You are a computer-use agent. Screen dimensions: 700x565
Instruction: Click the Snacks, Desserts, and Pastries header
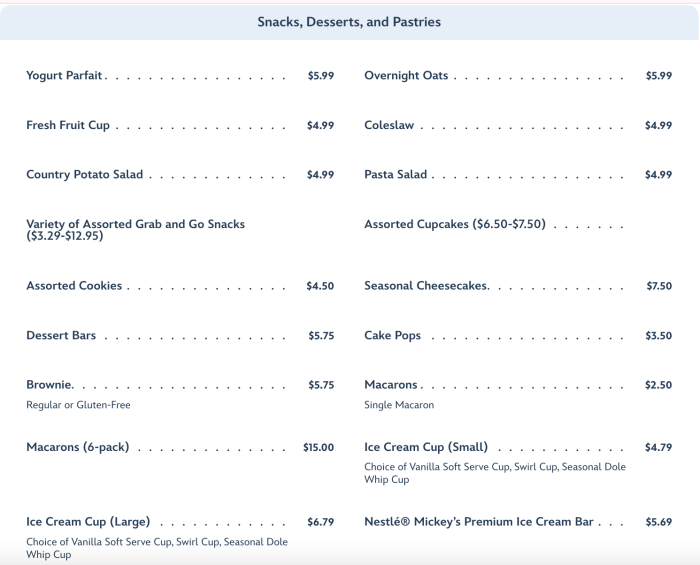coord(349,22)
